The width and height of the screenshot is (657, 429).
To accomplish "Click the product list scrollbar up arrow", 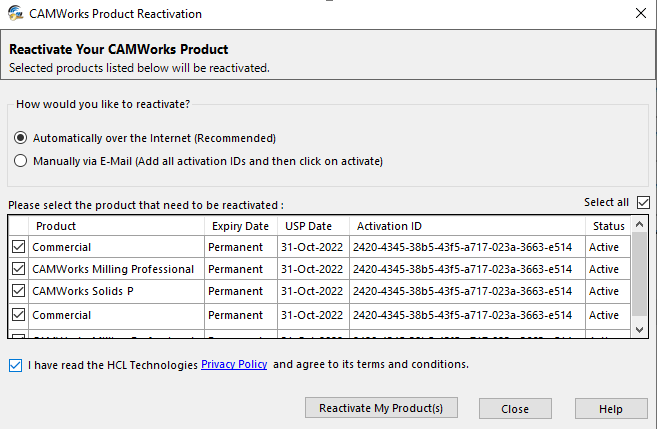I will click(641, 225).
